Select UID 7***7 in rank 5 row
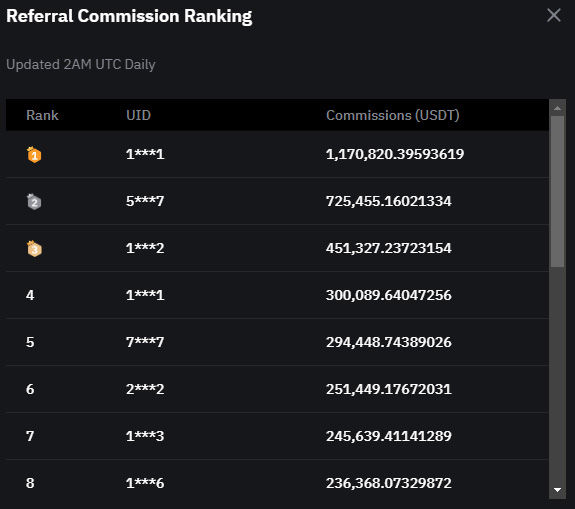This screenshot has height=509, width=575. (x=145, y=342)
